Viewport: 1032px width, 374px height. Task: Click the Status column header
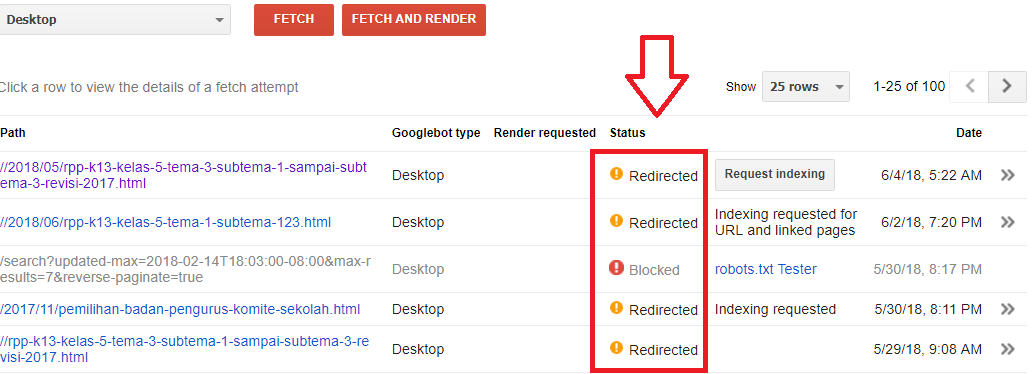[627, 133]
